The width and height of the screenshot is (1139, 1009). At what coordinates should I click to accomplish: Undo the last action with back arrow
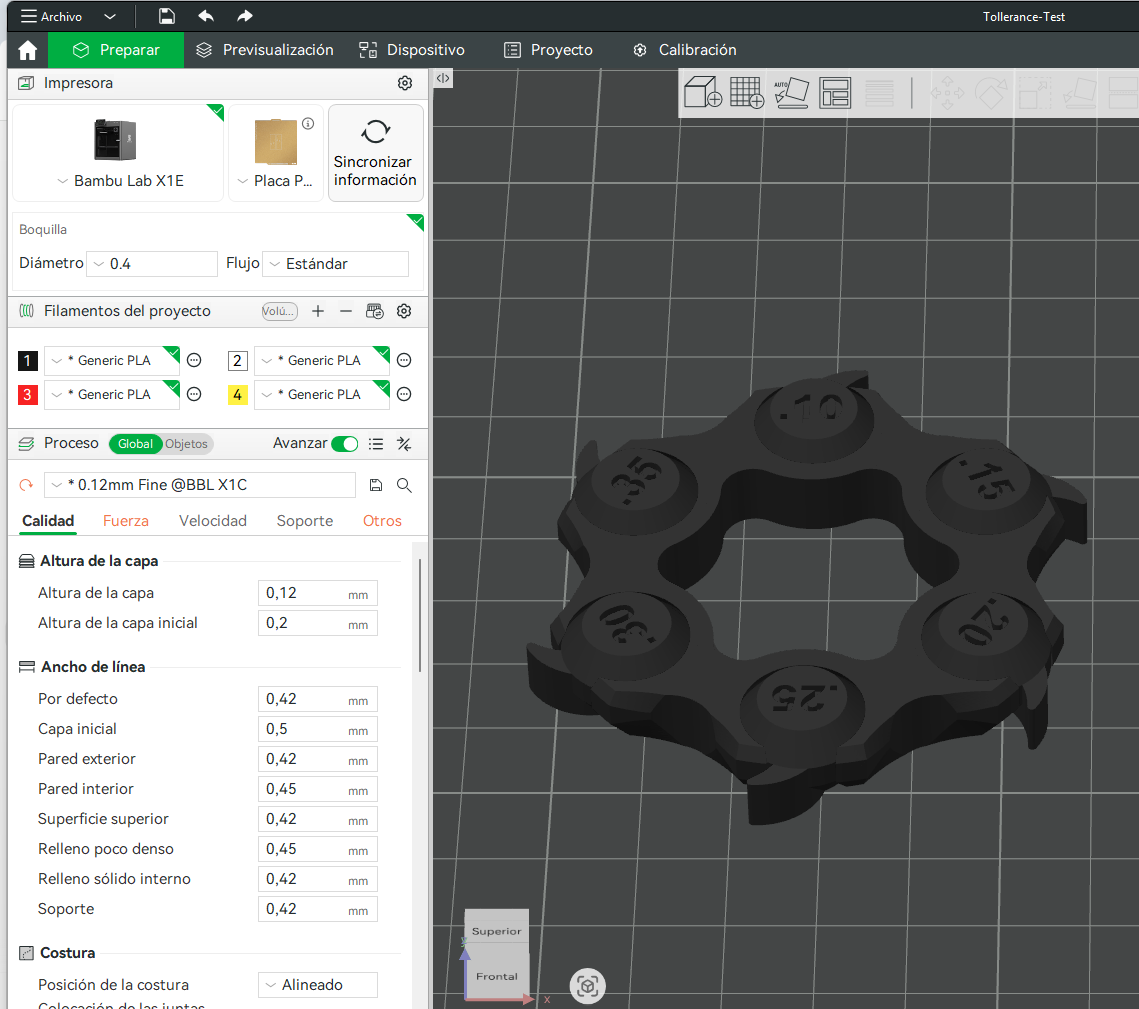pos(206,16)
